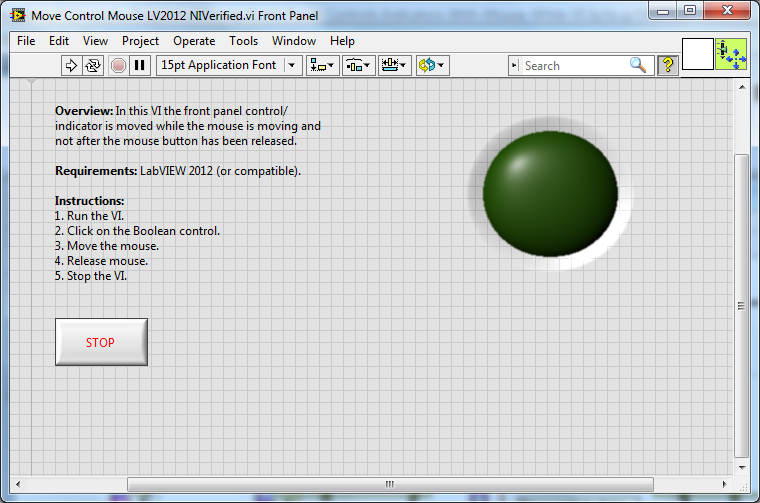The height and width of the screenshot is (503, 760).
Task: Click the horizontal scrollbar thumb
Action: (390, 484)
